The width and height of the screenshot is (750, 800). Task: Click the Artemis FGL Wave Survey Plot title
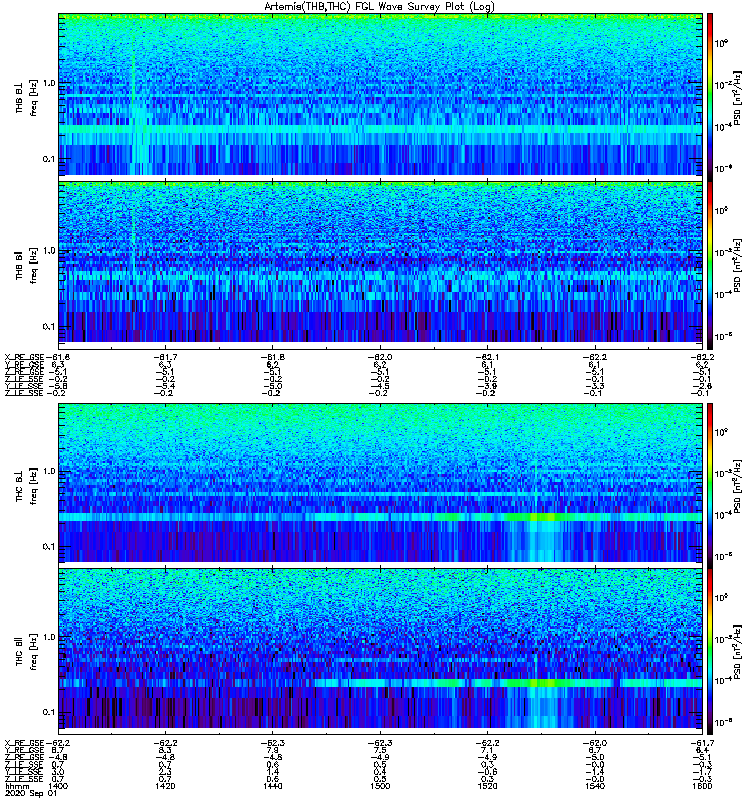click(x=379, y=7)
